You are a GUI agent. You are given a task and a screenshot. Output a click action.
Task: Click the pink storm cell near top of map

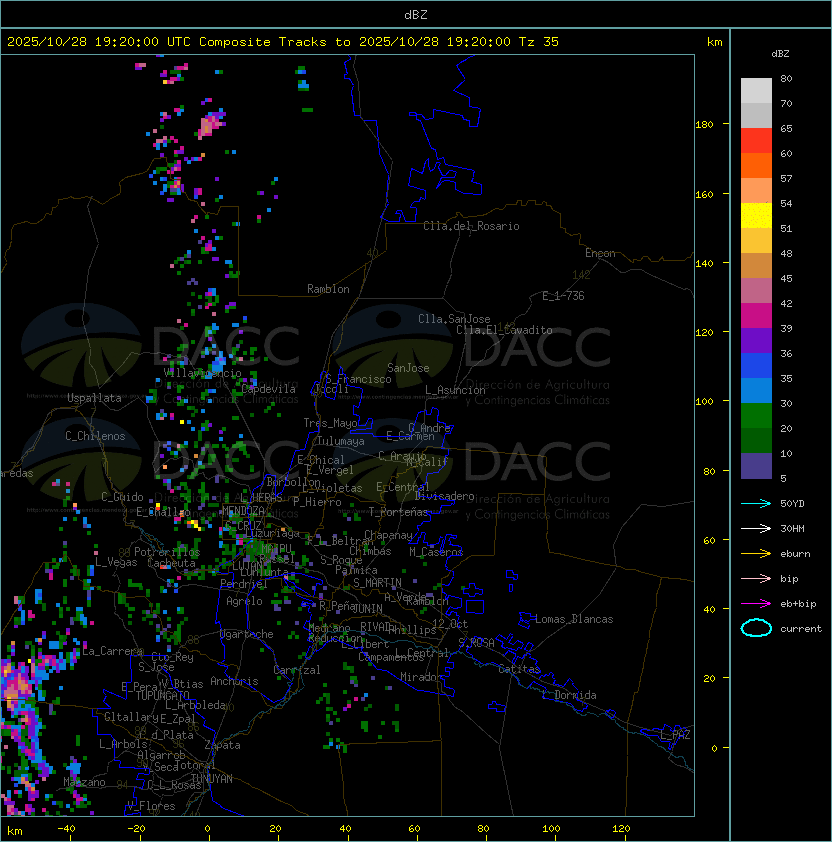[x=211, y=125]
